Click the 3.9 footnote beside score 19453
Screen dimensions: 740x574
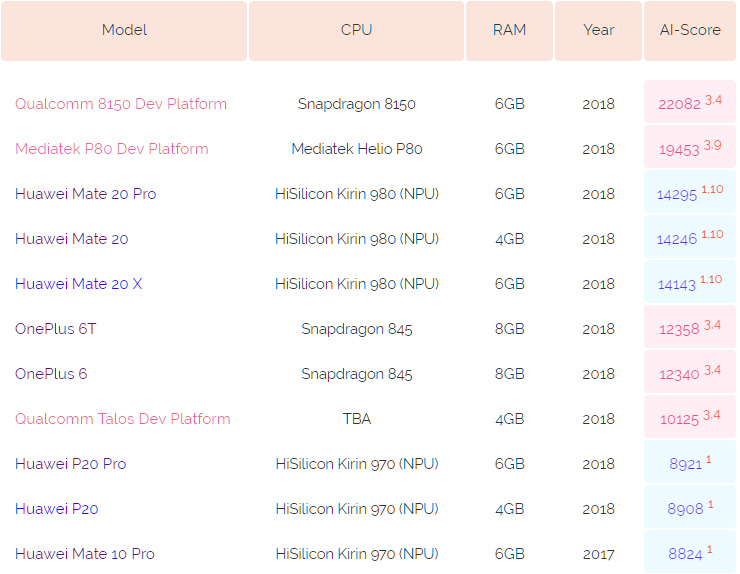pos(713,145)
